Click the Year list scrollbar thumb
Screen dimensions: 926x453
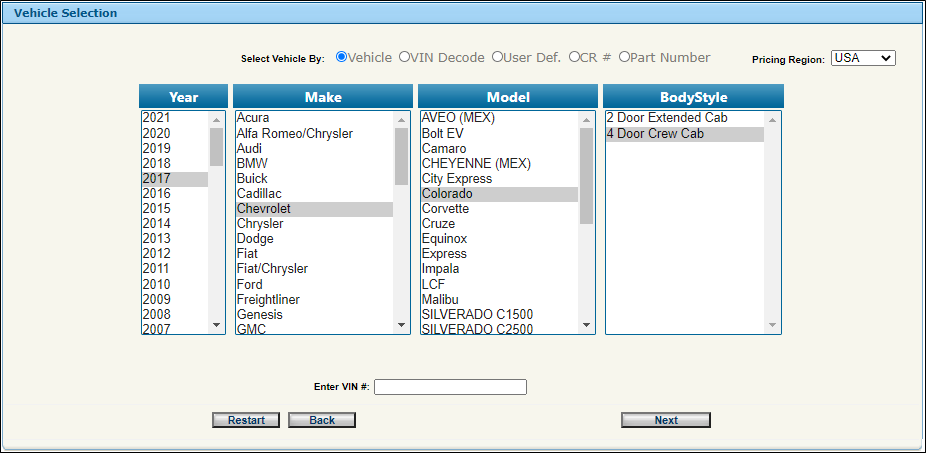[x=216, y=147]
